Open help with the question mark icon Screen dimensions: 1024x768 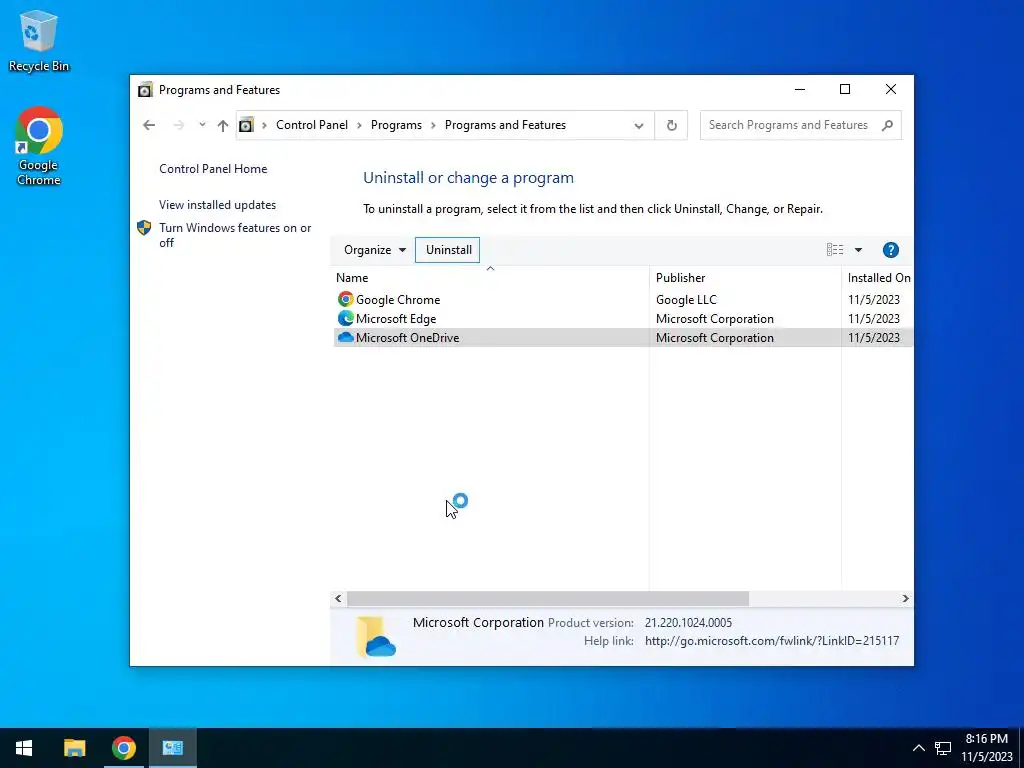tap(890, 250)
